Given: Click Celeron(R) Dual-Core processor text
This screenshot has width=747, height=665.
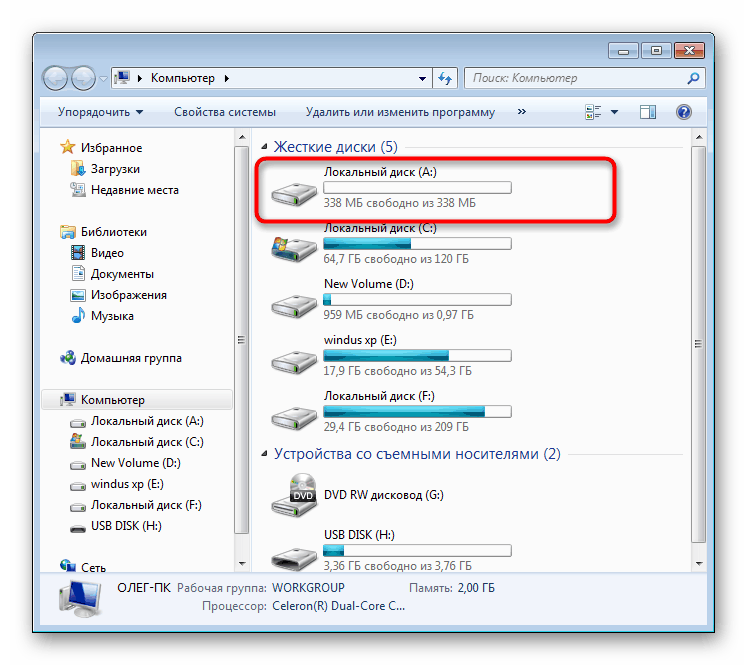Looking at the screenshot, I should [338, 606].
